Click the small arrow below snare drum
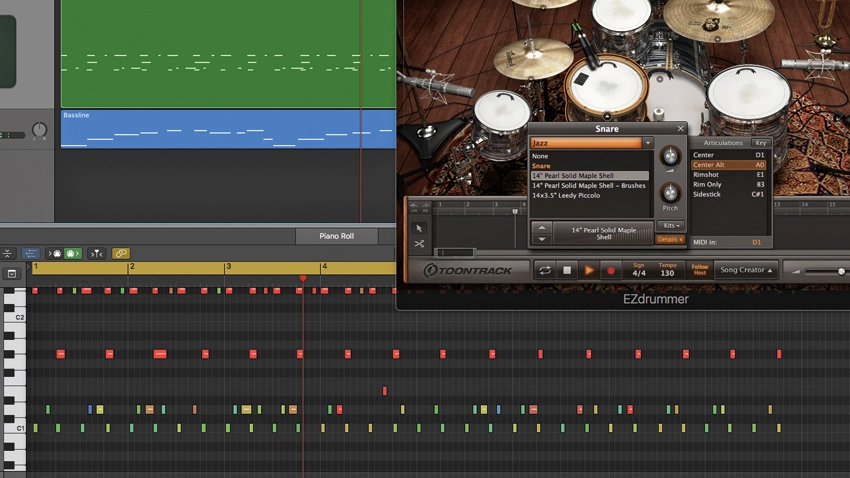This screenshot has height=478, width=850. point(607,116)
